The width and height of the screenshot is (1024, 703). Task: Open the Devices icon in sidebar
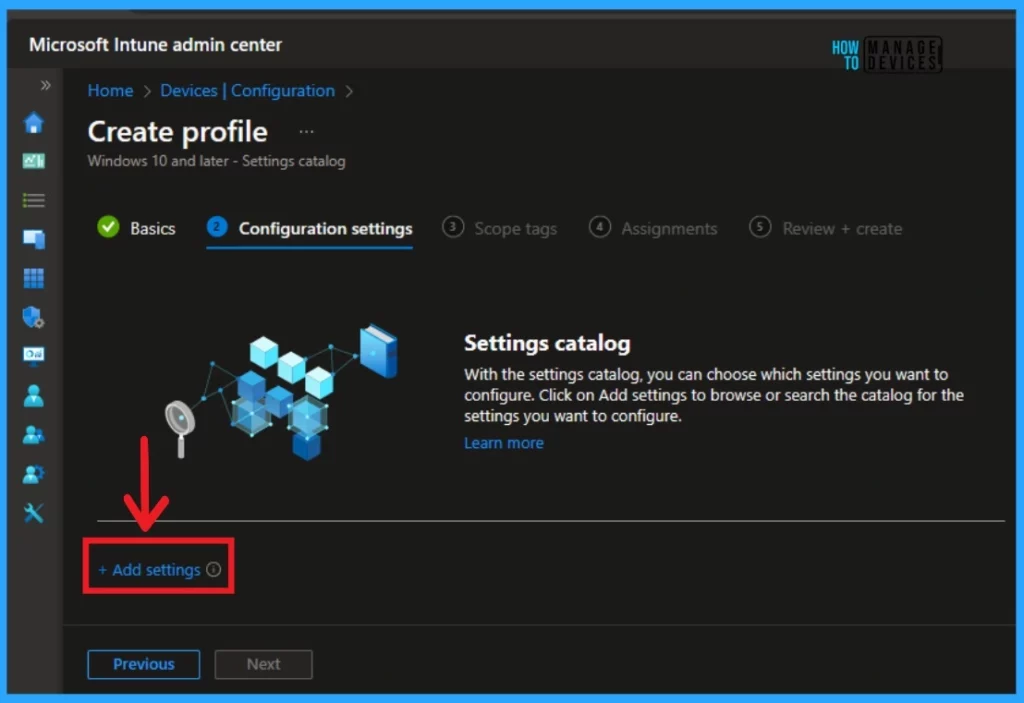33,239
